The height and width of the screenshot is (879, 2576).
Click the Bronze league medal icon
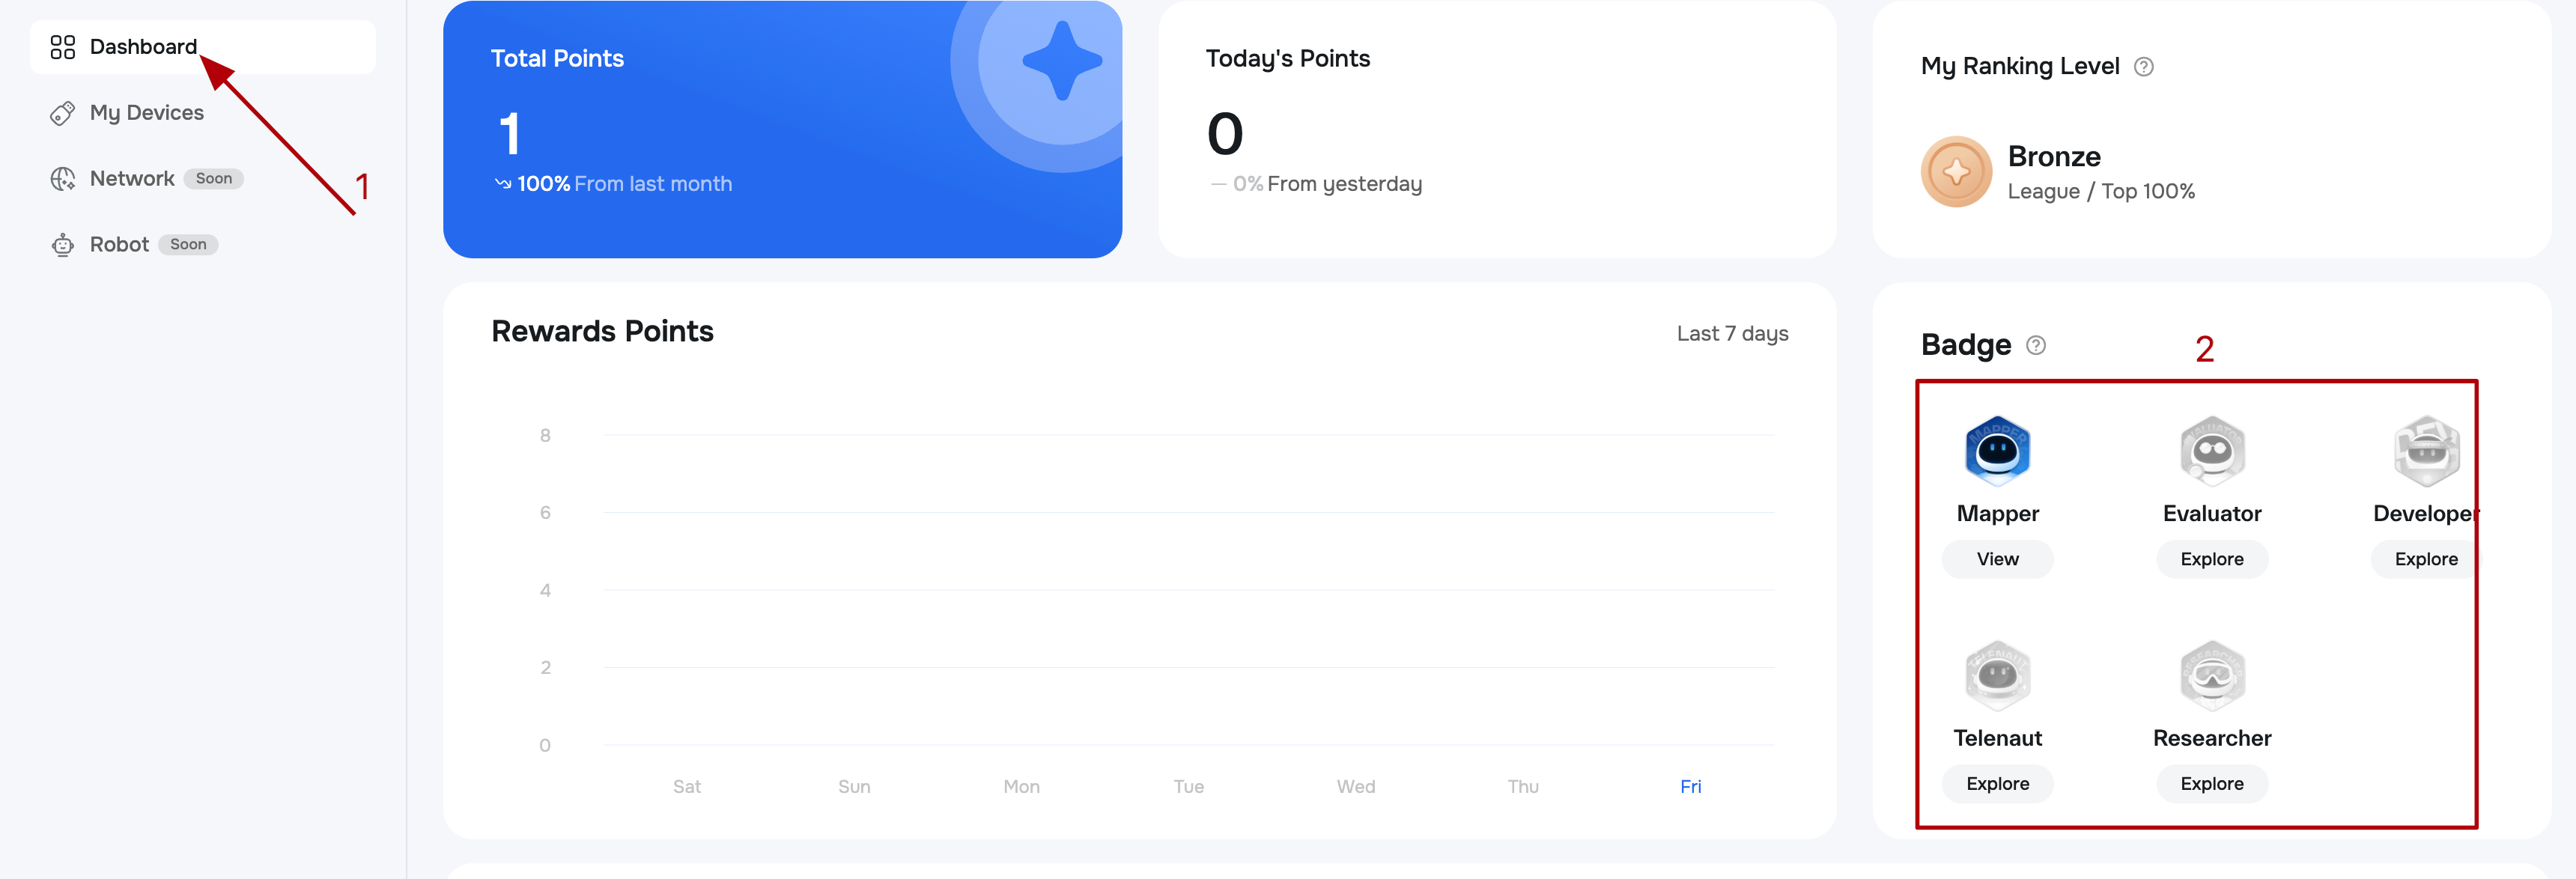(x=1956, y=171)
